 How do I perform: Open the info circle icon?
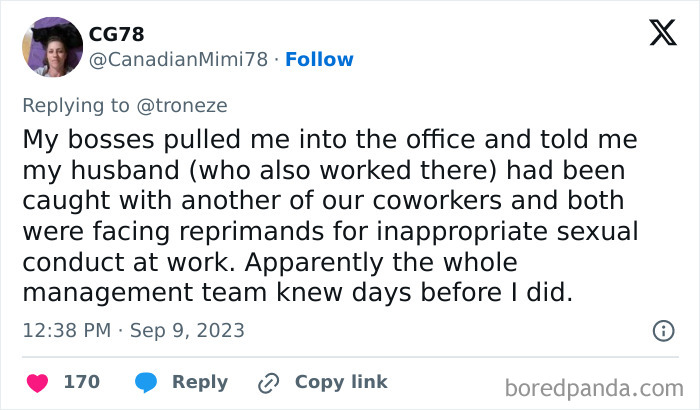662,330
